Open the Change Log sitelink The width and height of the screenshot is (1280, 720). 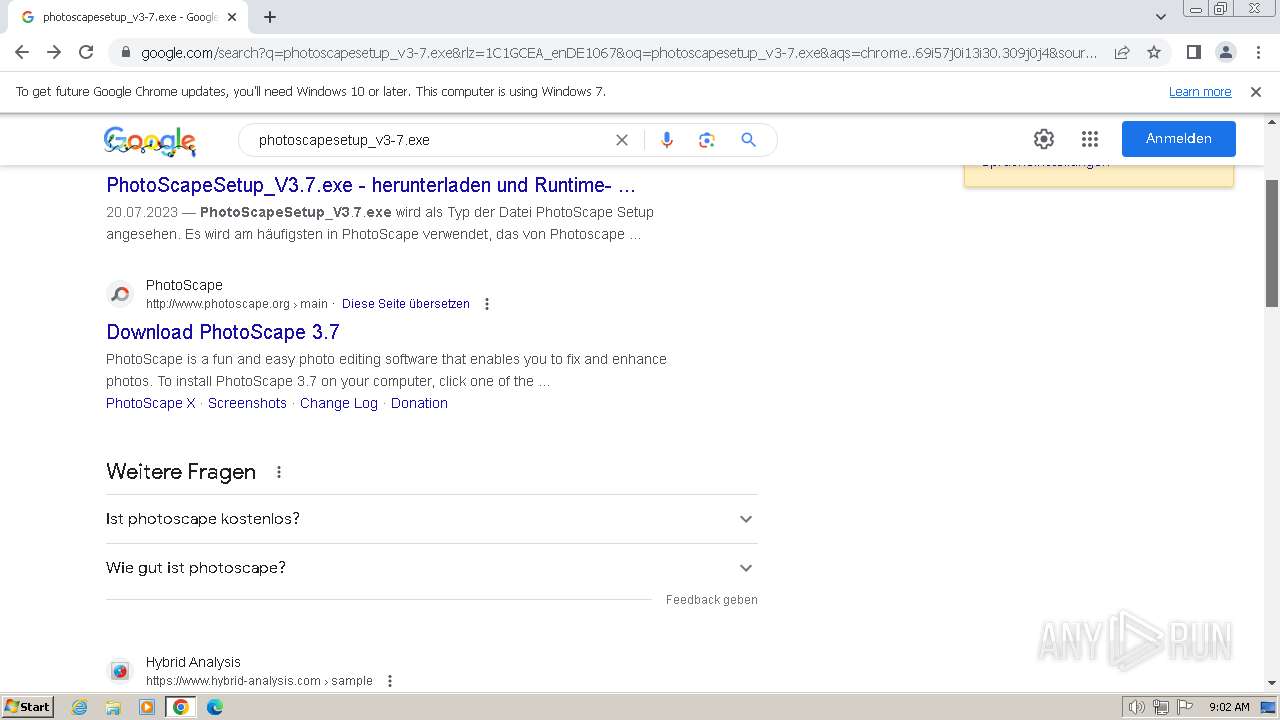(x=339, y=403)
